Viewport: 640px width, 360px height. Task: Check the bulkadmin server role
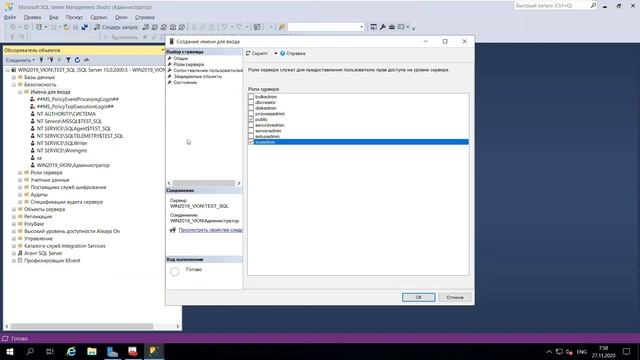tap(251, 97)
